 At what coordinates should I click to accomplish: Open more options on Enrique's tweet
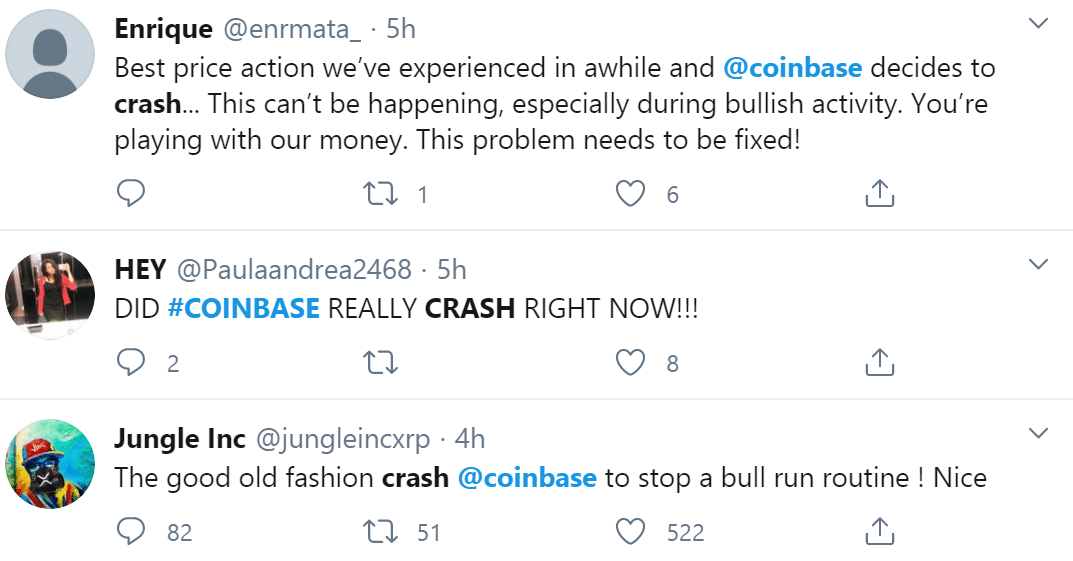pos(1039,25)
